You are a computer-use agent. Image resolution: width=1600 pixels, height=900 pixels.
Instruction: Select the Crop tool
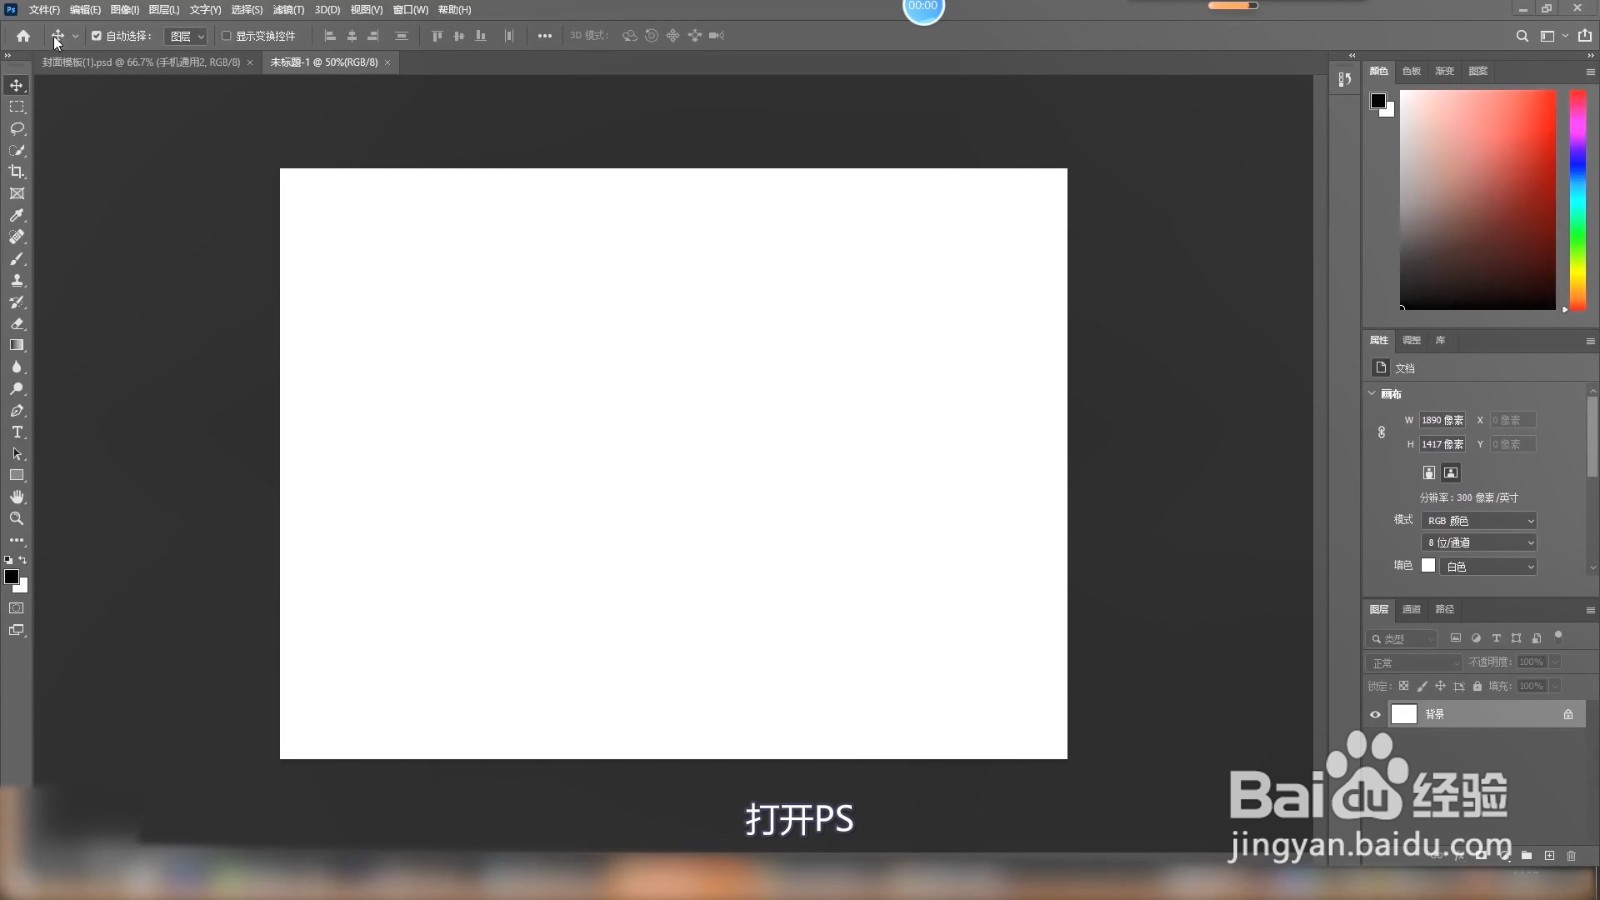[x=17, y=172]
